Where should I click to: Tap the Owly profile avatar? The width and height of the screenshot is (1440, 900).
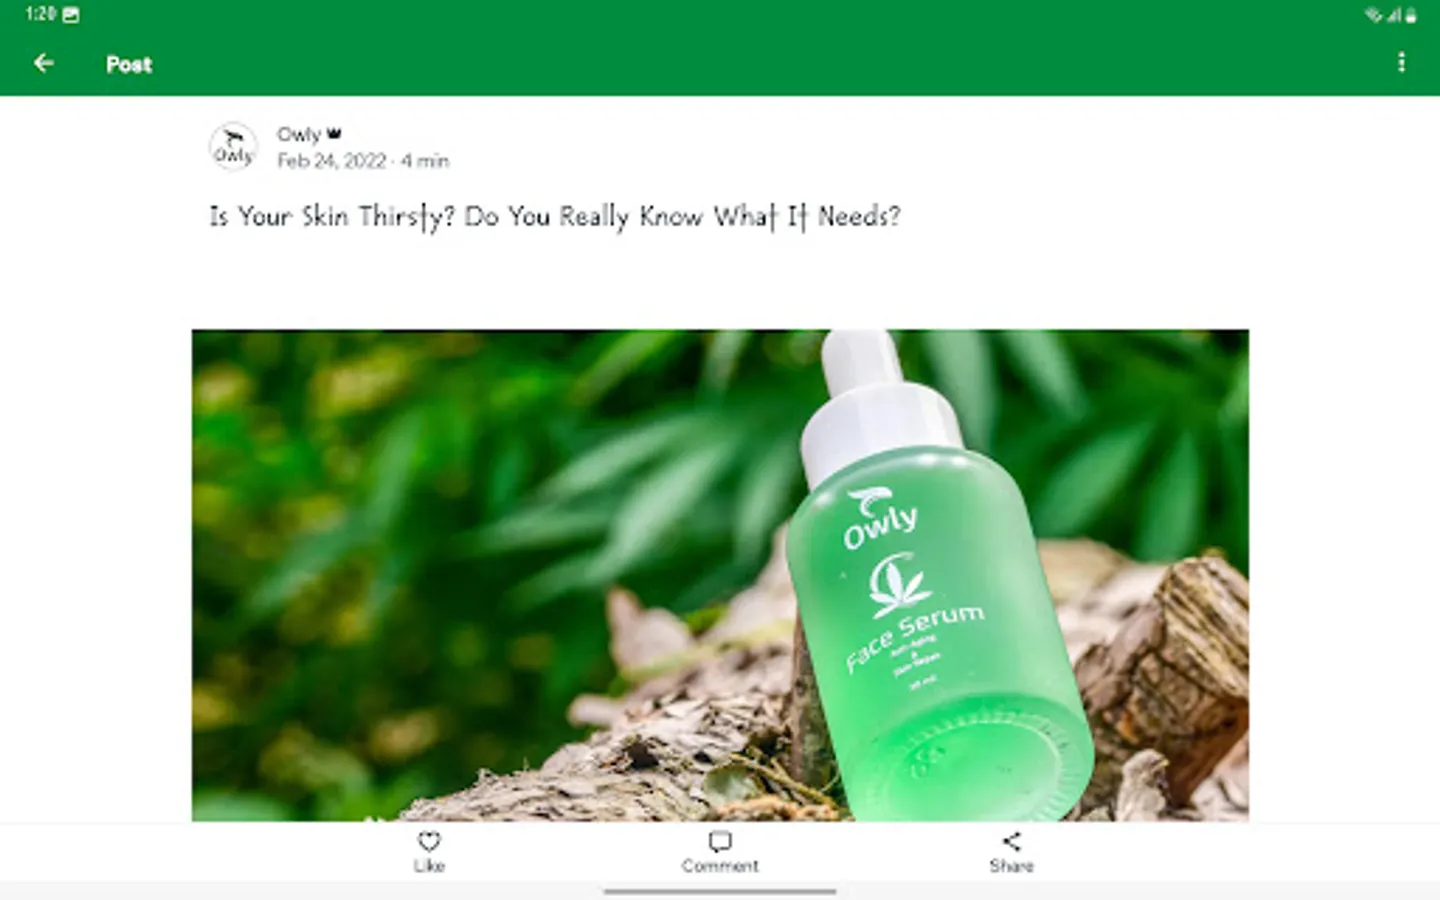click(233, 147)
